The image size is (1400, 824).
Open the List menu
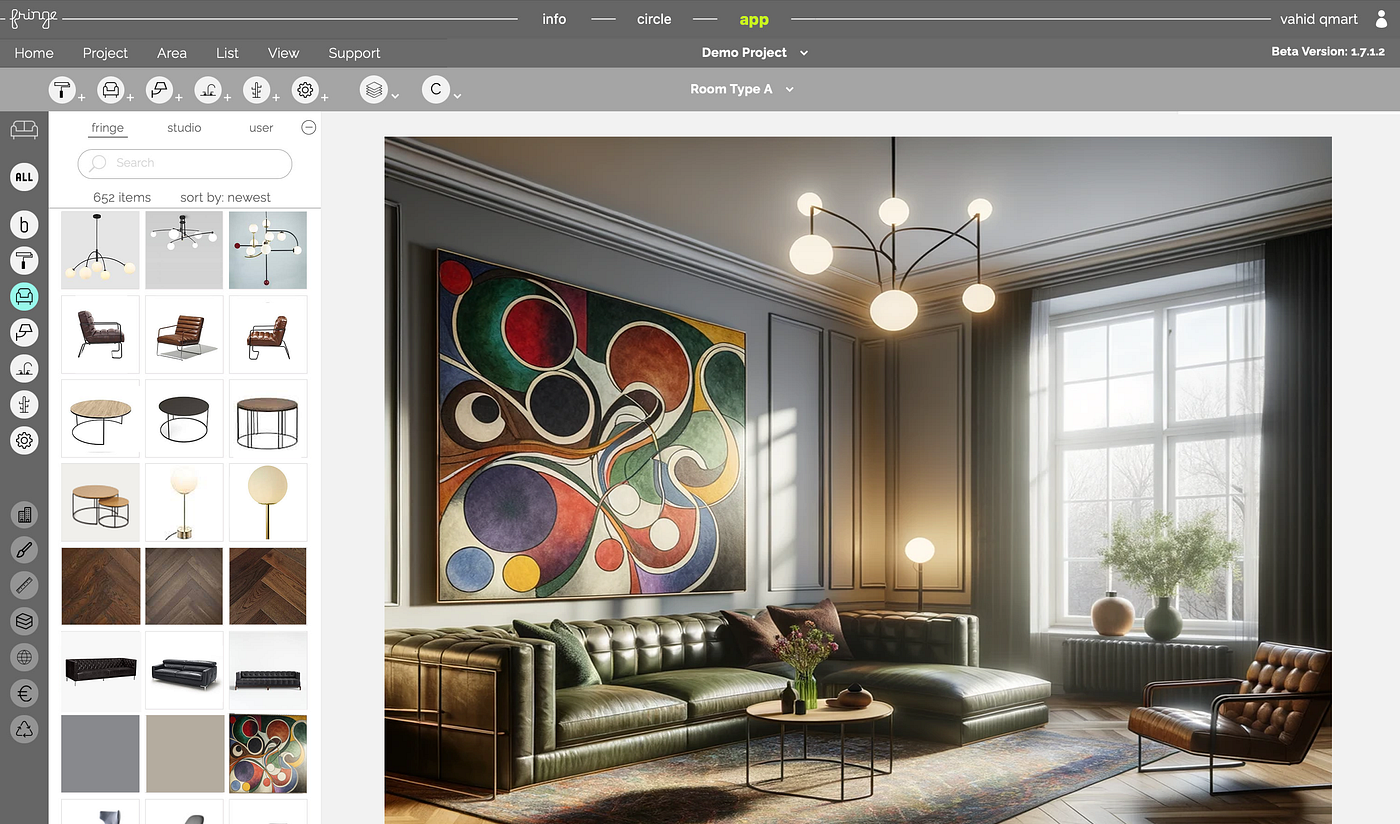click(x=227, y=53)
